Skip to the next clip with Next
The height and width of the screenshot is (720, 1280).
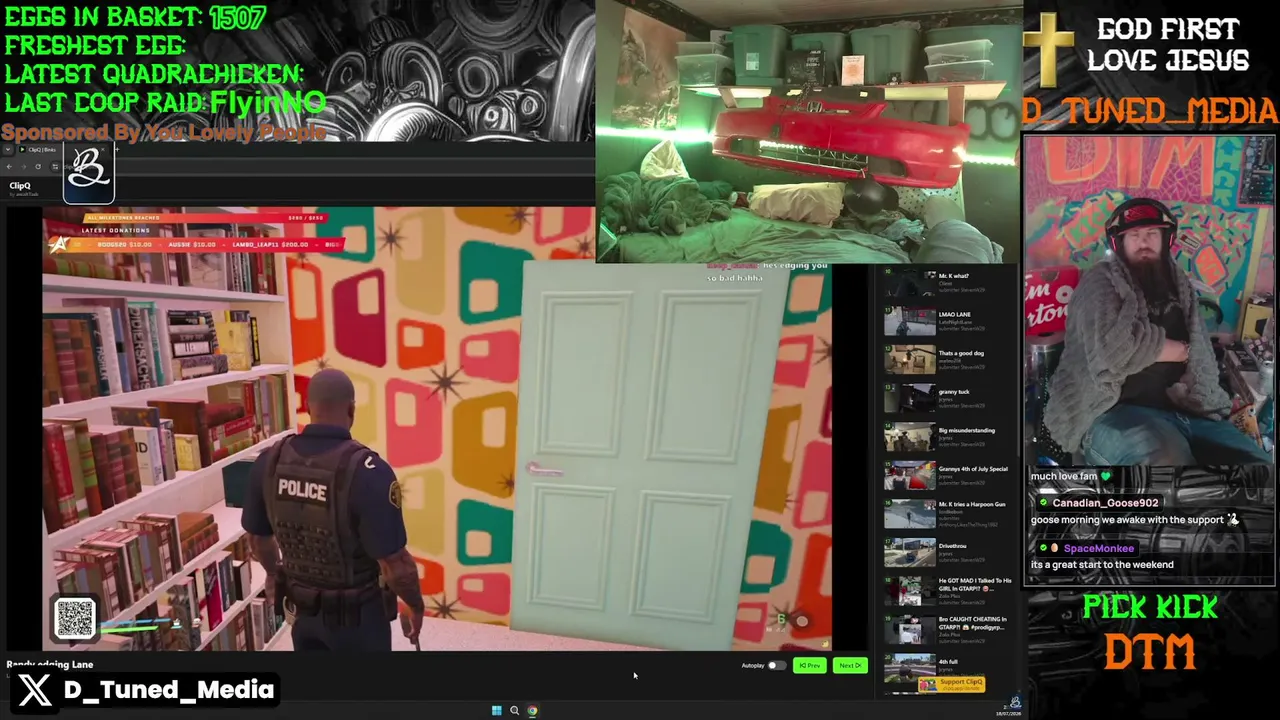(849, 665)
